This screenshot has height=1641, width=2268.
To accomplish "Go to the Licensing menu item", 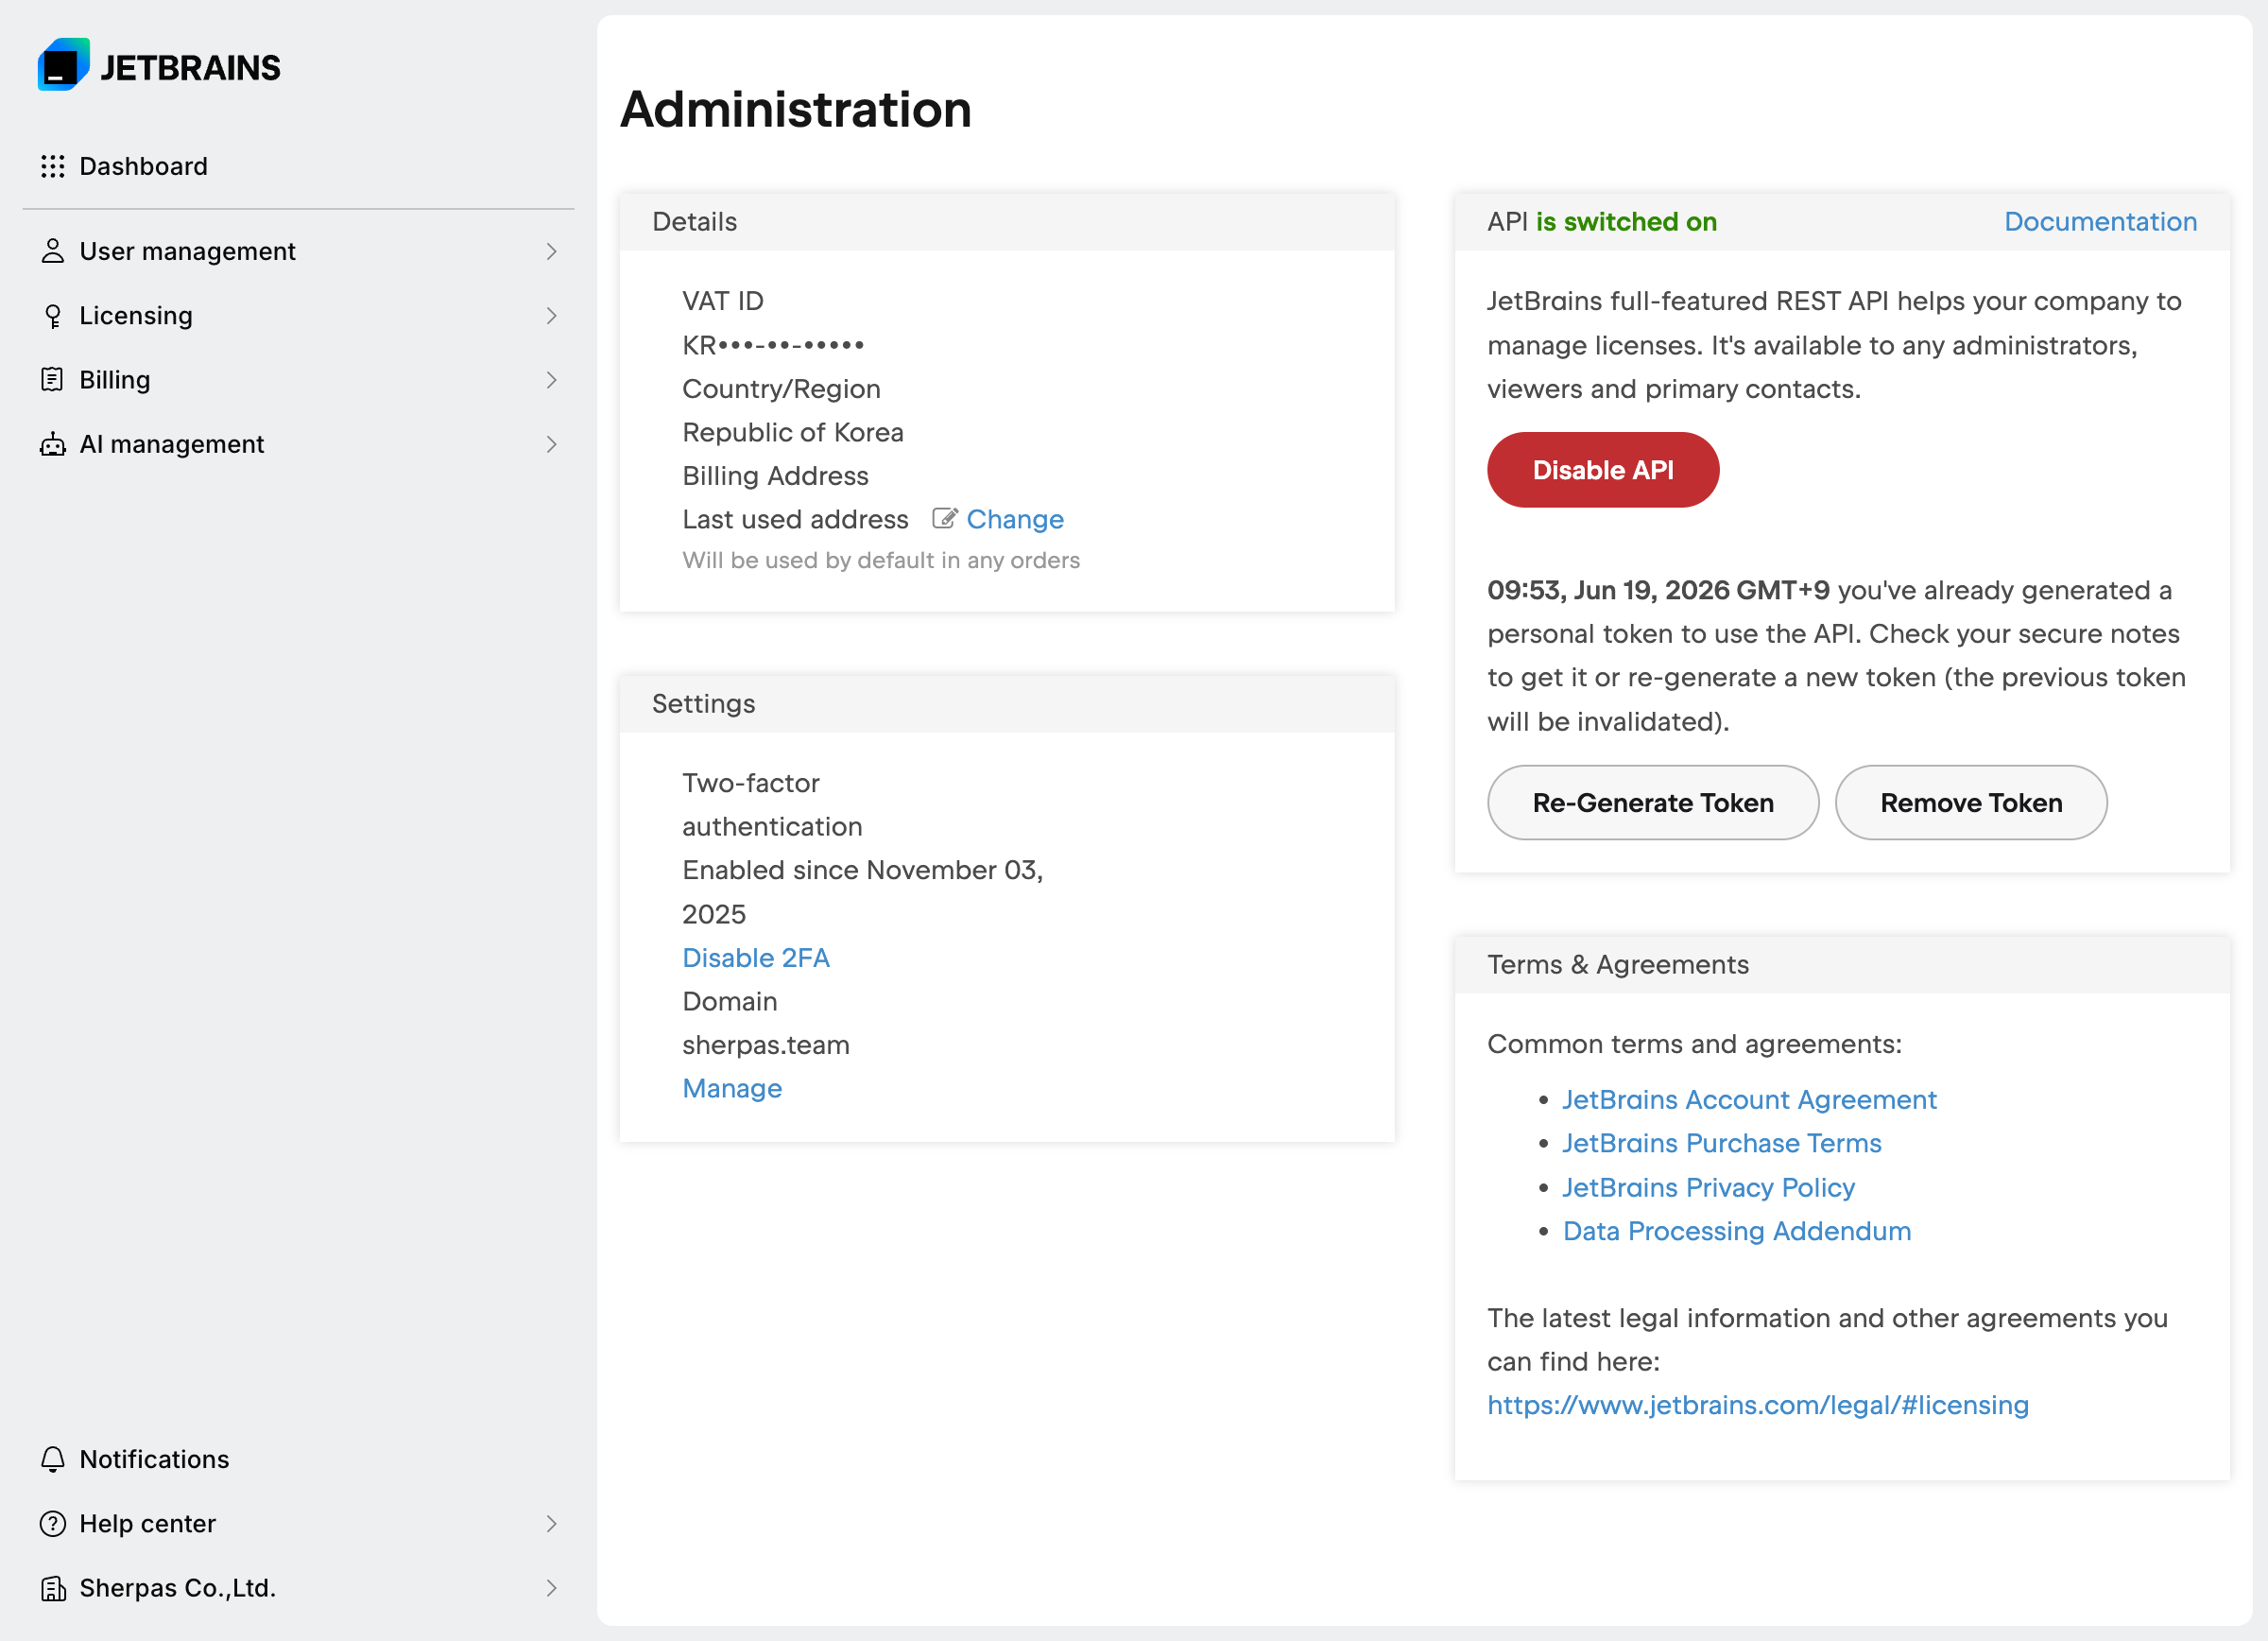I will coord(298,316).
